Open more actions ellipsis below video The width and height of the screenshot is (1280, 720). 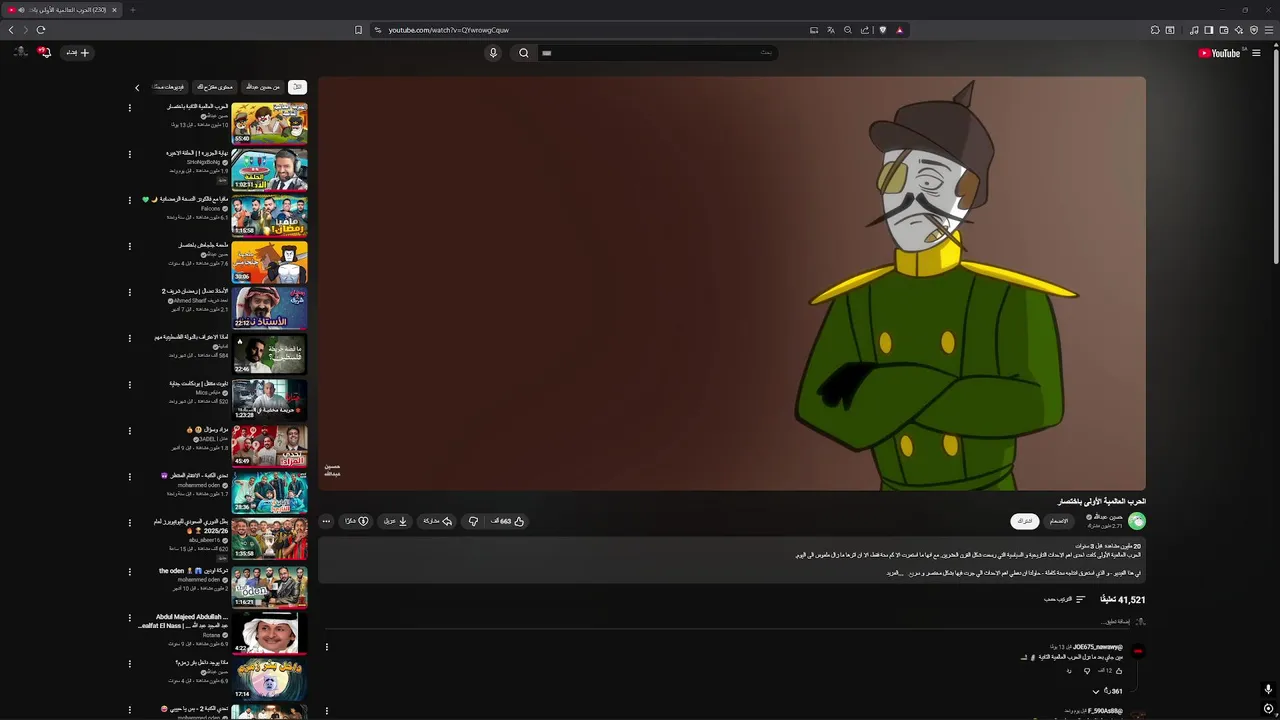tap(326, 521)
